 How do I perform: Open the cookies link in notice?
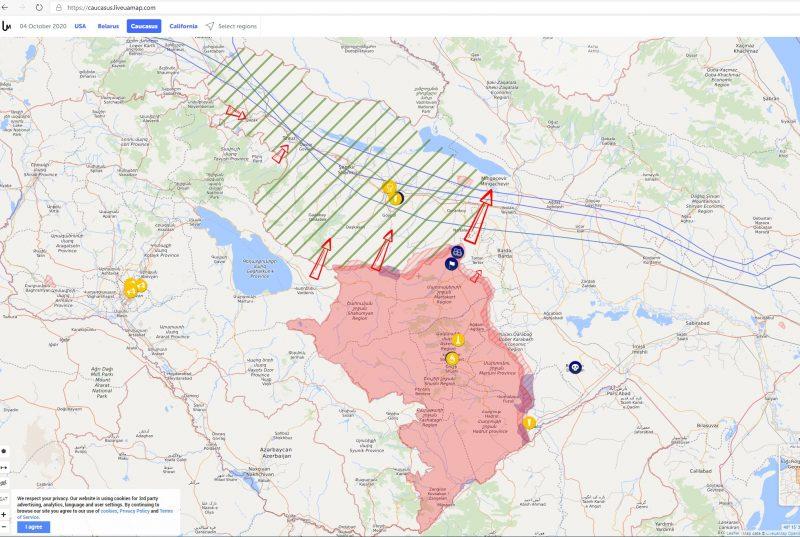[x=108, y=511]
